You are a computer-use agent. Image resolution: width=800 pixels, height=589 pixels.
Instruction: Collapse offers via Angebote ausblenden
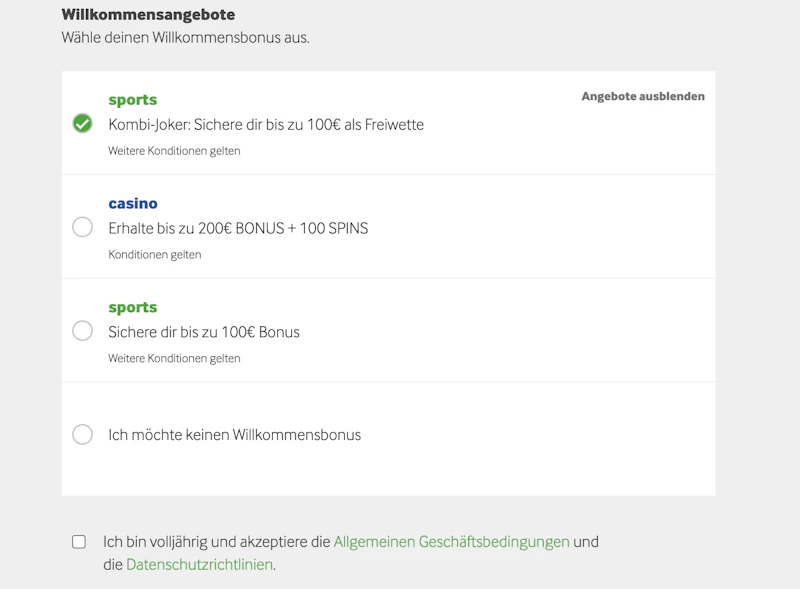click(643, 97)
